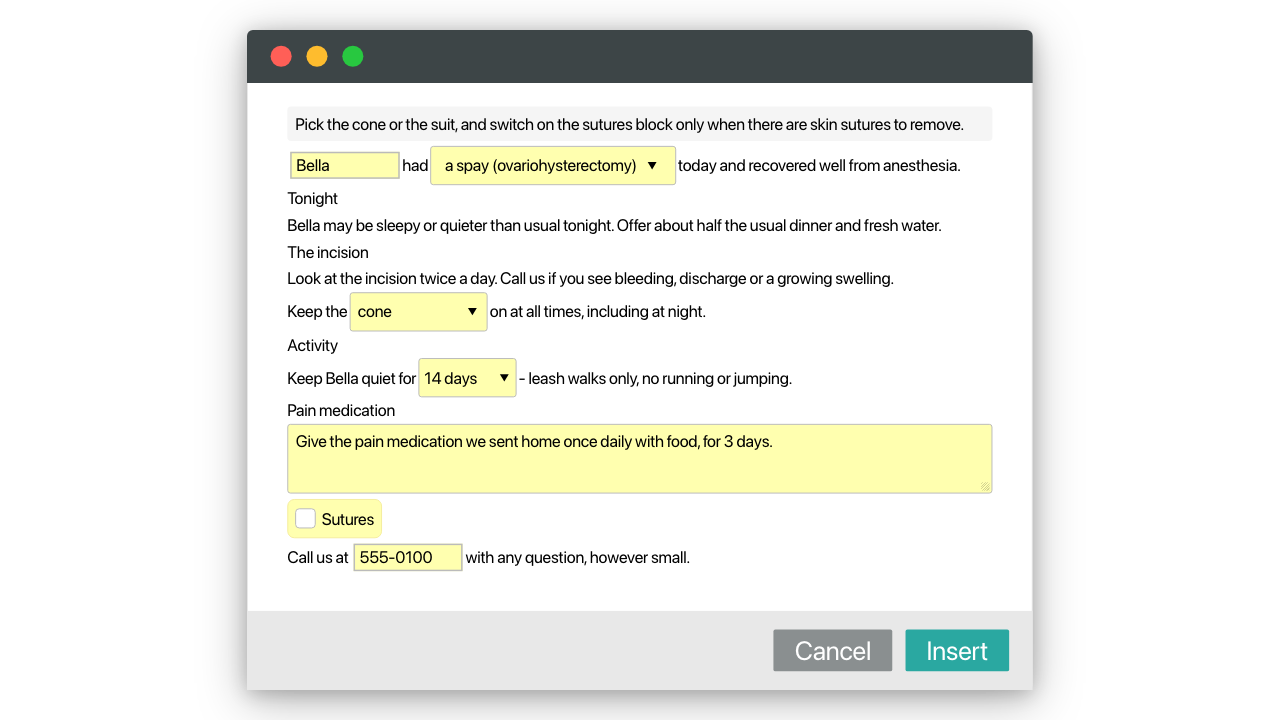Open the procedure dropdown showing spay

(553, 165)
